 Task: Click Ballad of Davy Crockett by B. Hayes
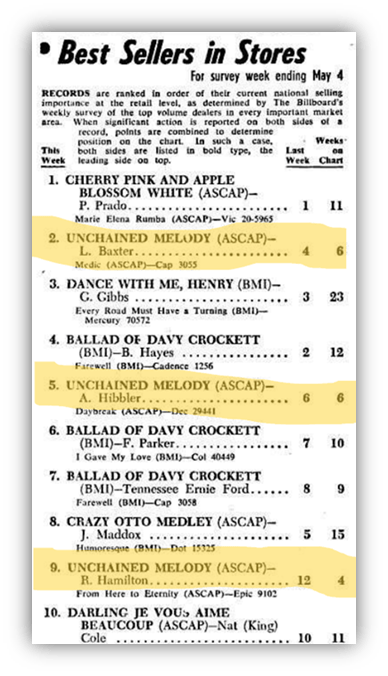[196, 353]
